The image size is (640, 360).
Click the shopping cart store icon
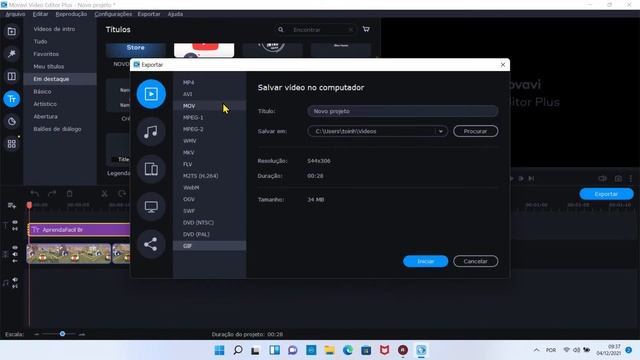(366, 29)
